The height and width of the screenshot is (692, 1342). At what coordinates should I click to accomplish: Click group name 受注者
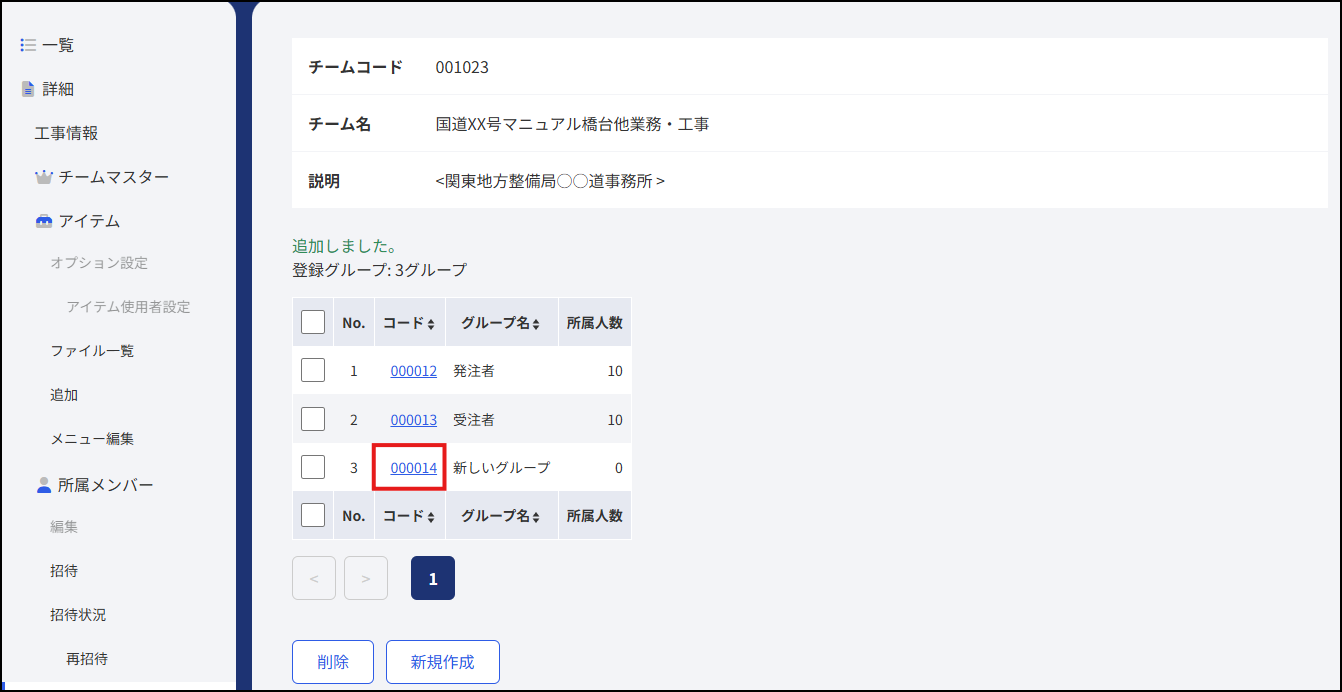pos(474,420)
